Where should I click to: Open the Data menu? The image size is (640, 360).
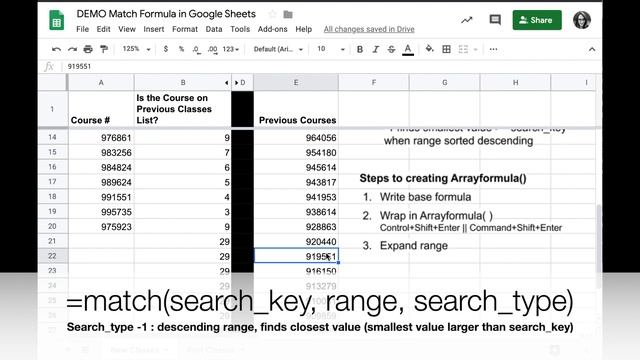coord(214,29)
